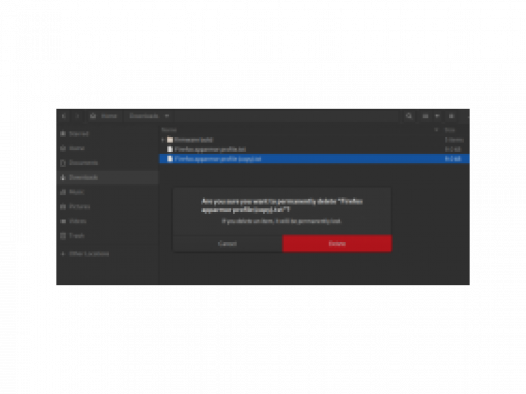Toggle list view icon in header bar
526x394 pixels.
click(x=425, y=116)
